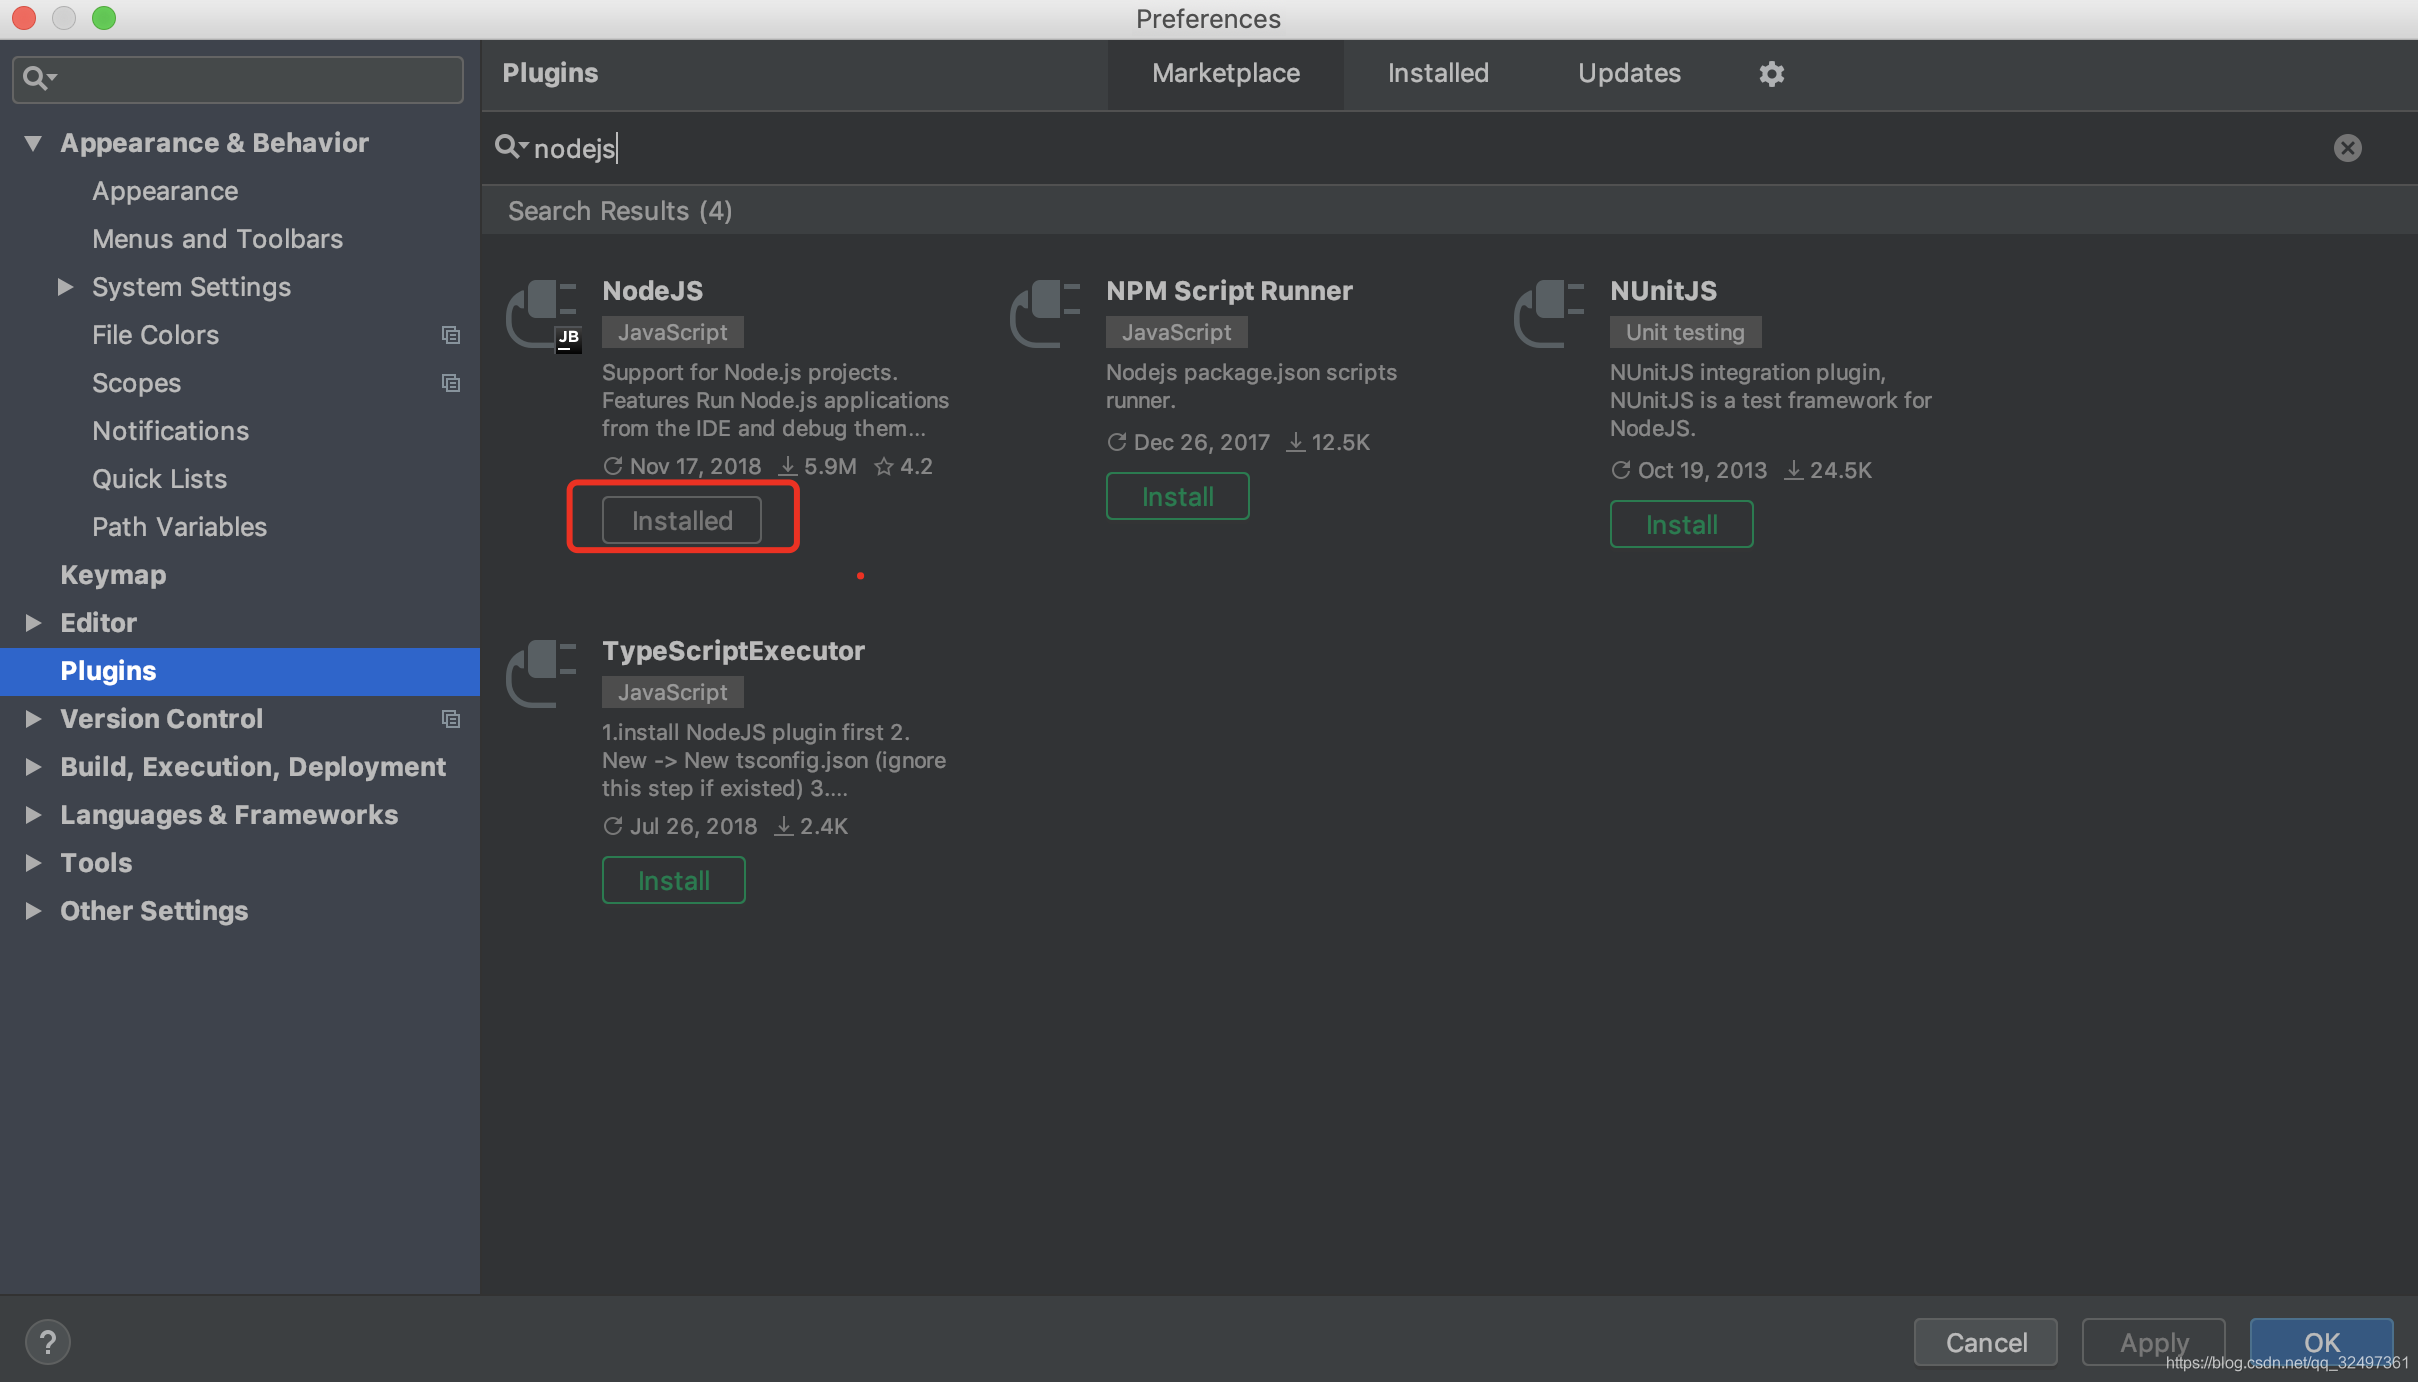Click the File Colors project-level icon
Image resolution: width=2418 pixels, height=1382 pixels.
pyautogui.click(x=451, y=335)
